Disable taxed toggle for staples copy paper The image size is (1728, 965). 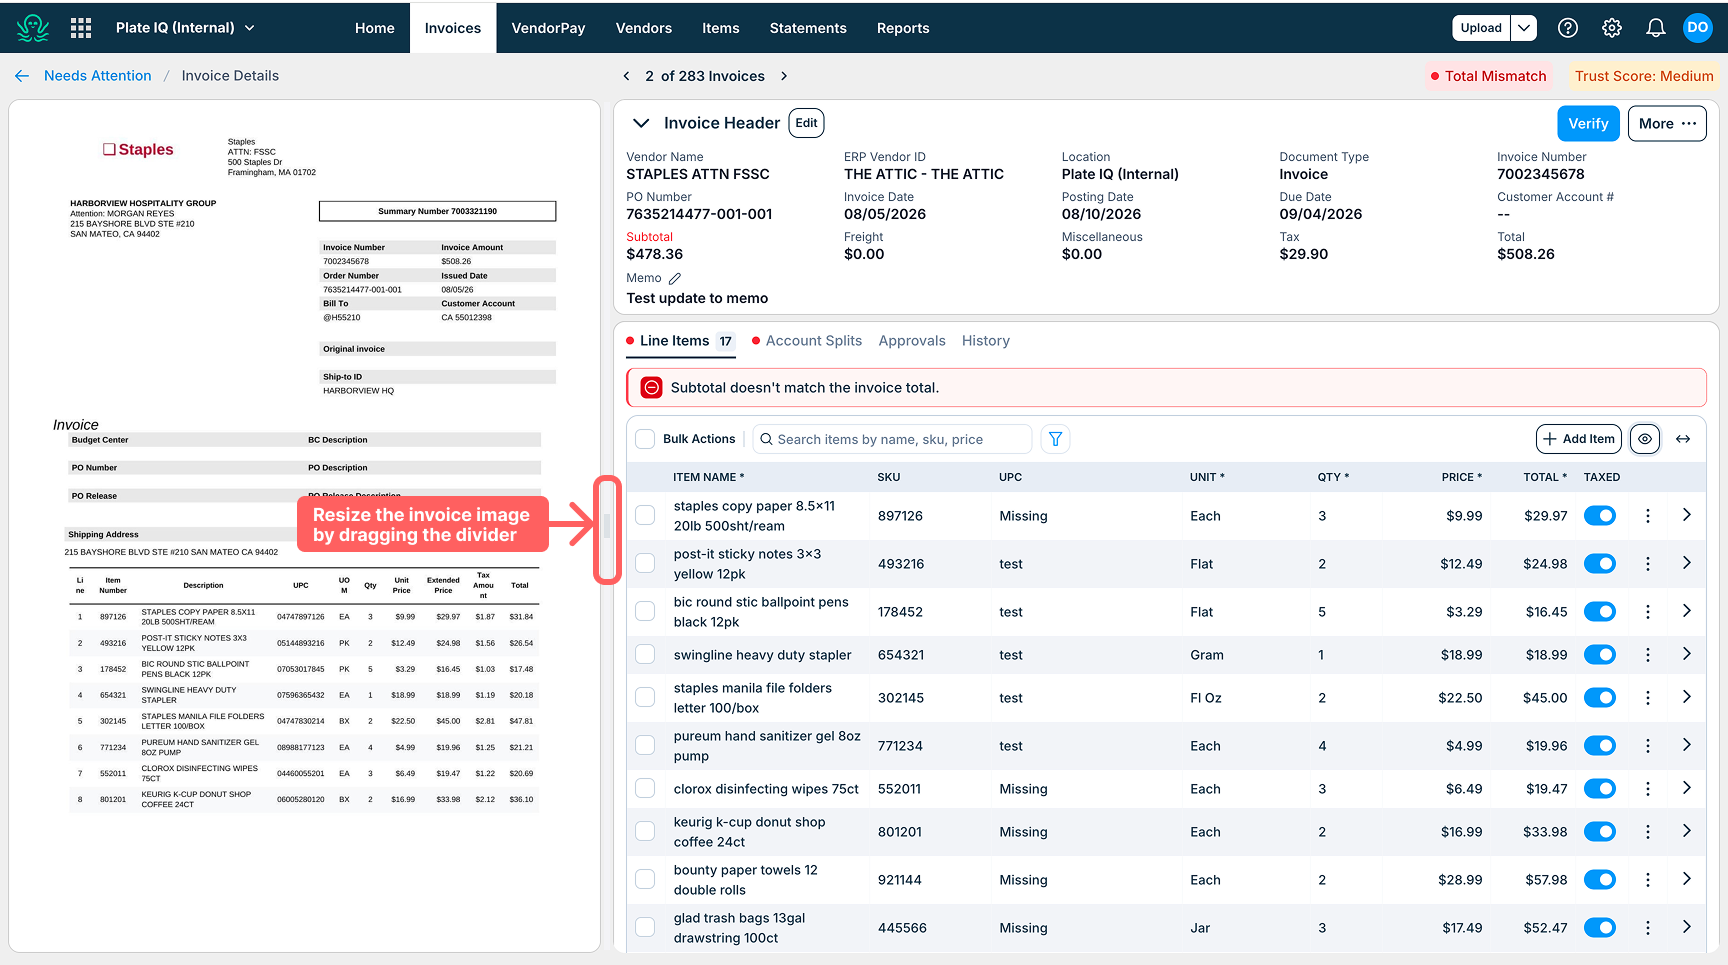pyautogui.click(x=1600, y=516)
